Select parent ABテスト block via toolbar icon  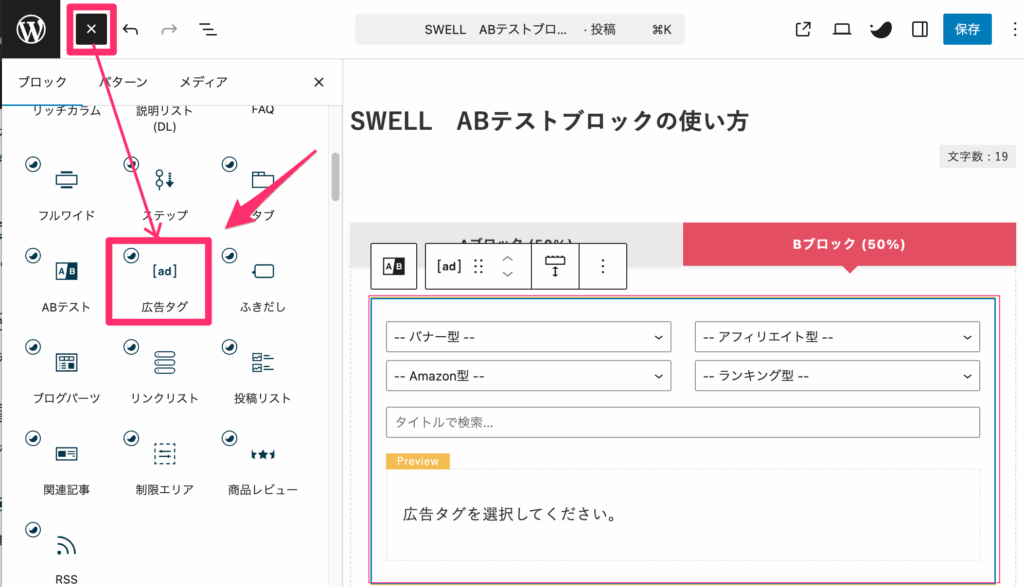click(x=393, y=265)
